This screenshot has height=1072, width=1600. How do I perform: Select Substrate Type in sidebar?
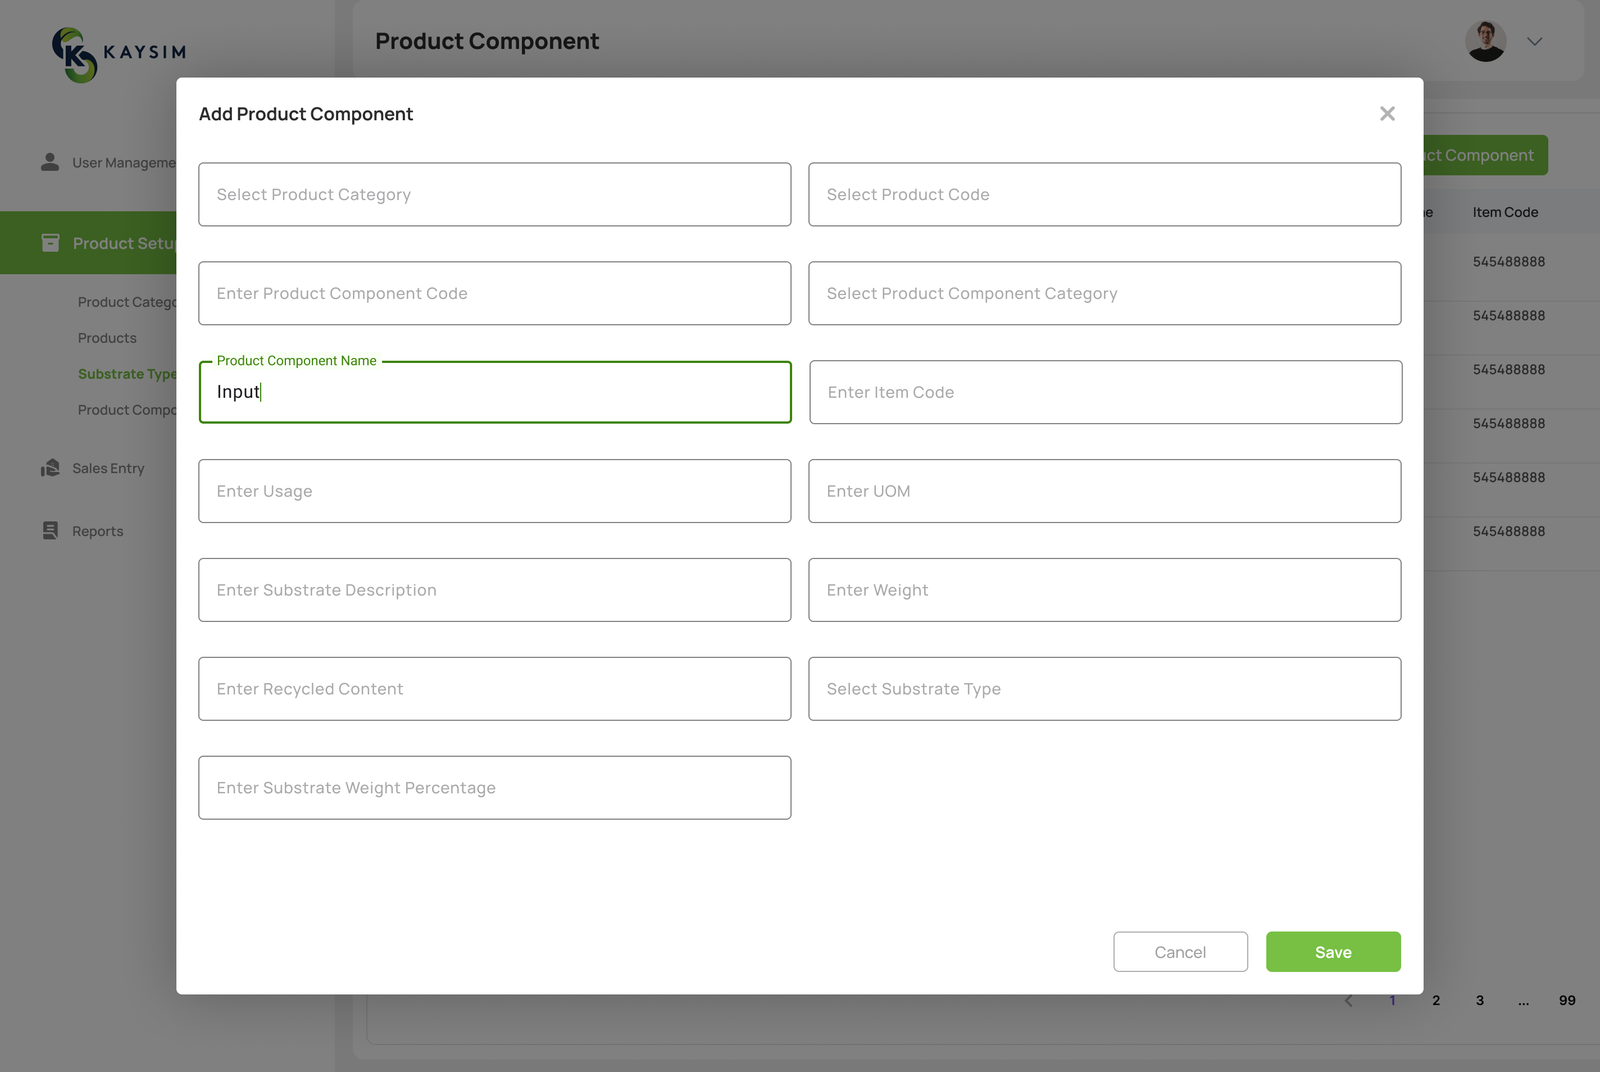click(126, 374)
